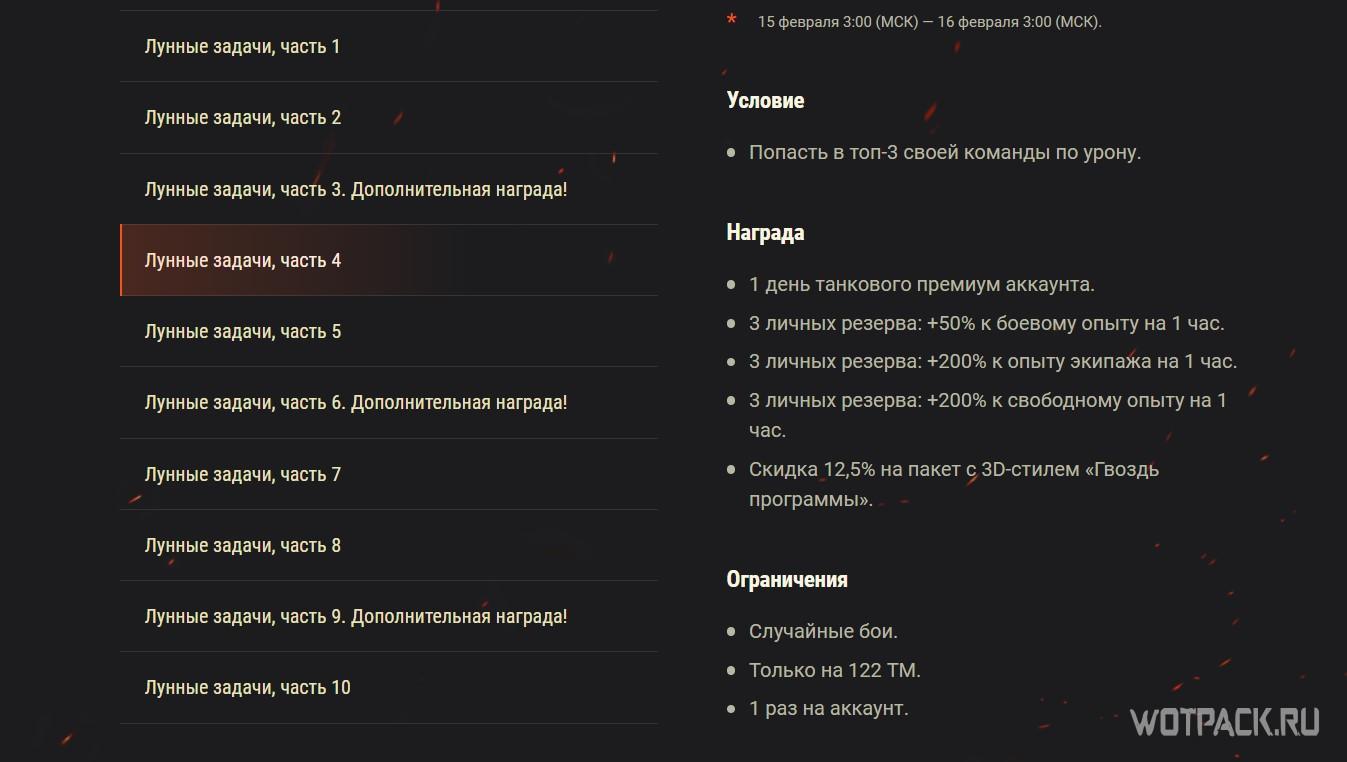Go to «Лунные задачи, часть 7»
Image resolution: width=1347 pixels, height=762 pixels.
coord(243,474)
